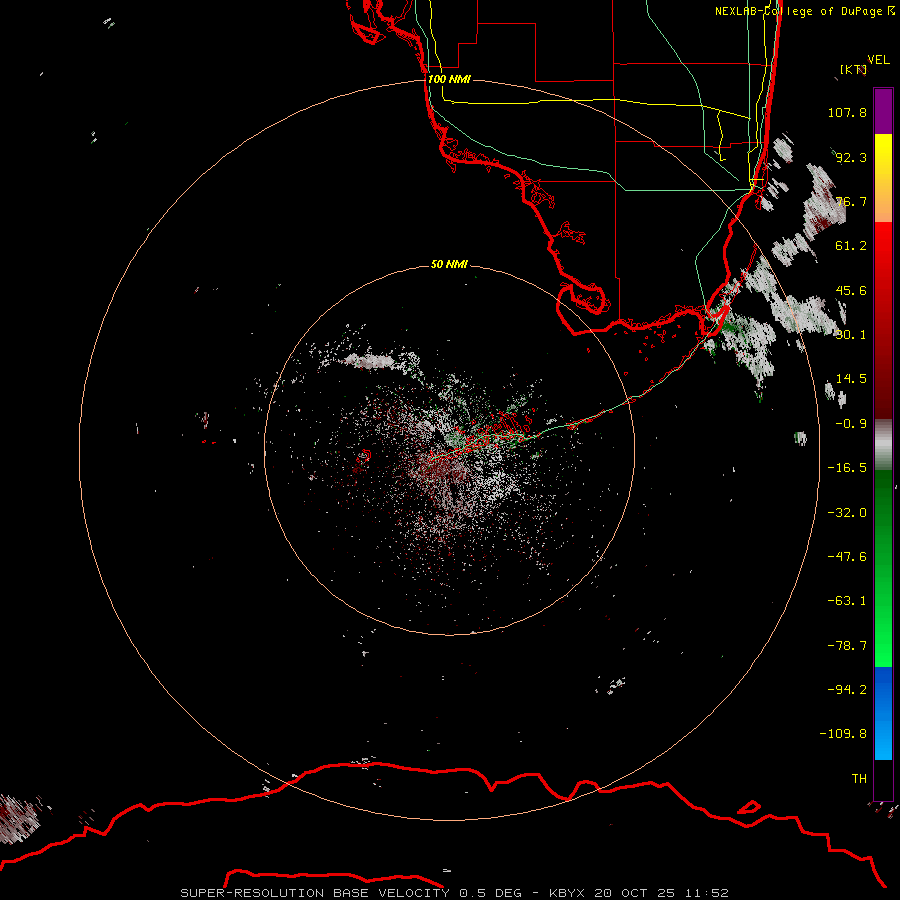
Task: Select the -63.1 velocity scale value
Action: coord(847,601)
